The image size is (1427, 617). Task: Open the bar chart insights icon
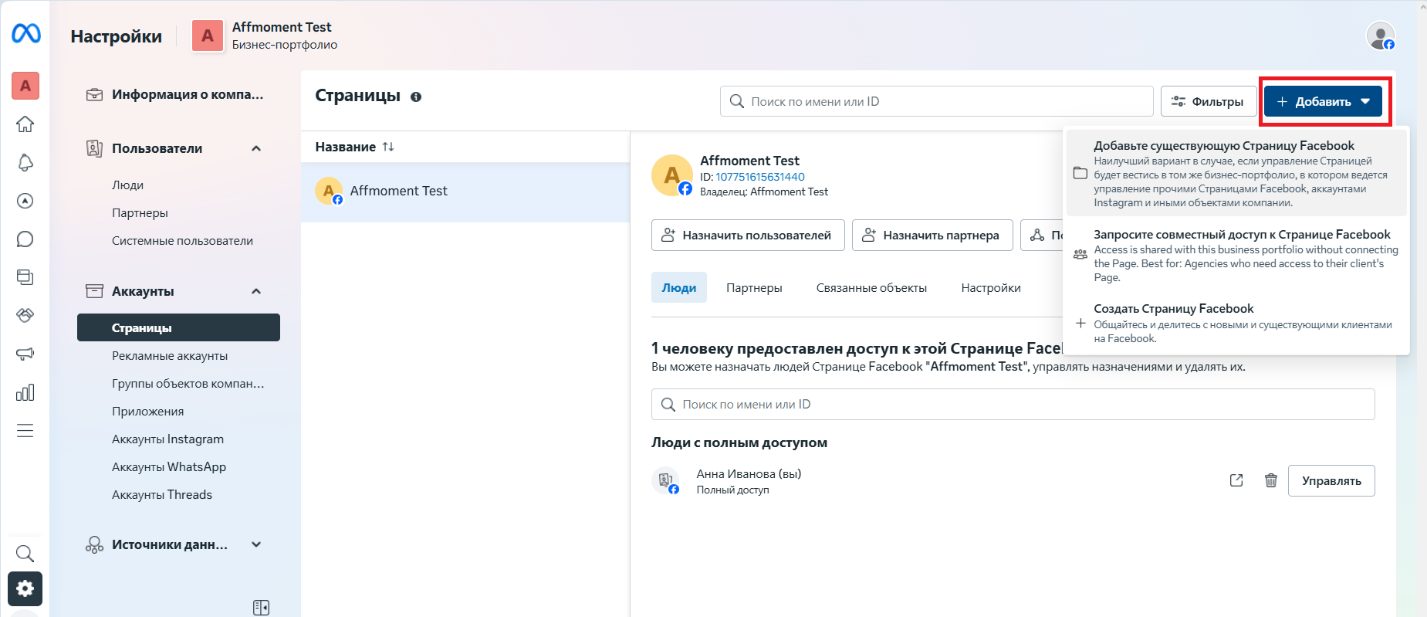click(x=25, y=392)
